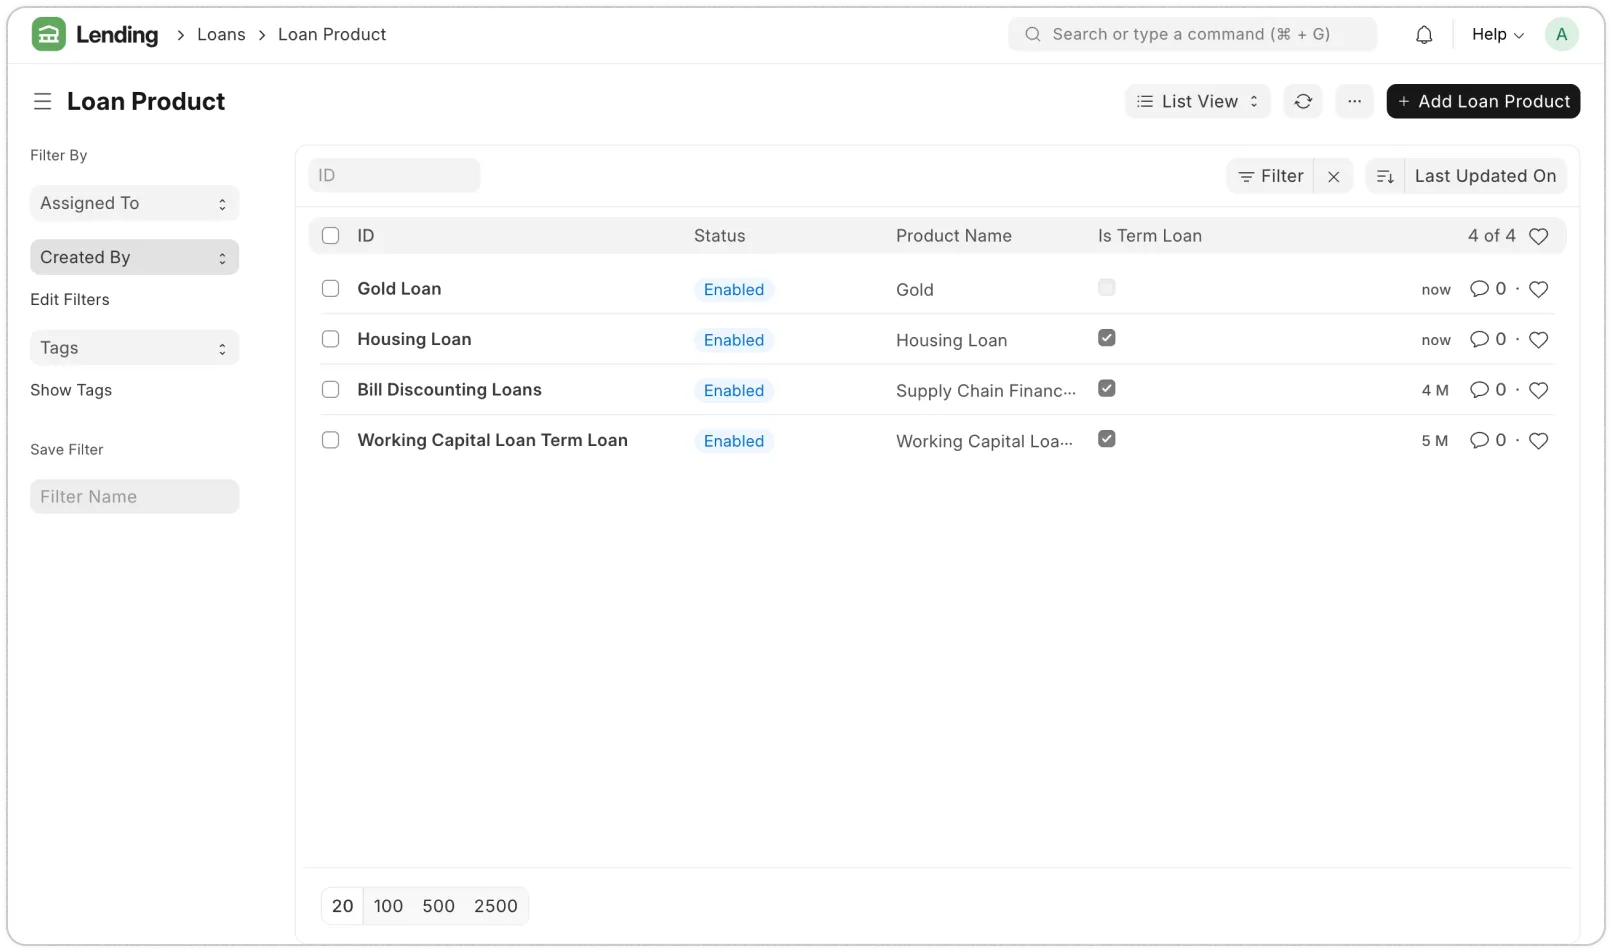Uncheck Is Term Loan for Housing Loan
The image size is (1612, 952).
pos(1106,337)
